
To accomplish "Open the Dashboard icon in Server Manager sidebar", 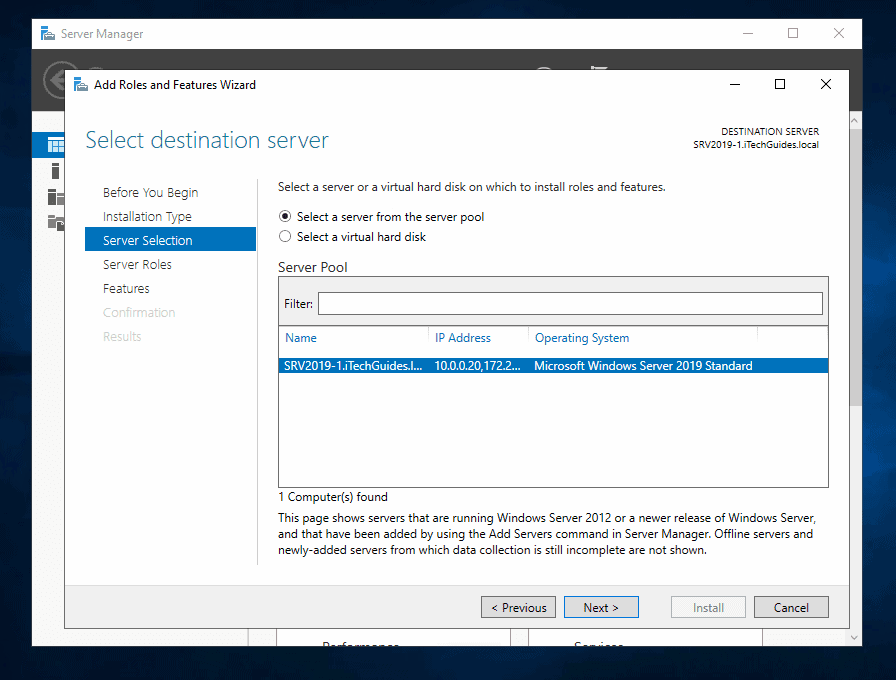I will click(x=55, y=144).
